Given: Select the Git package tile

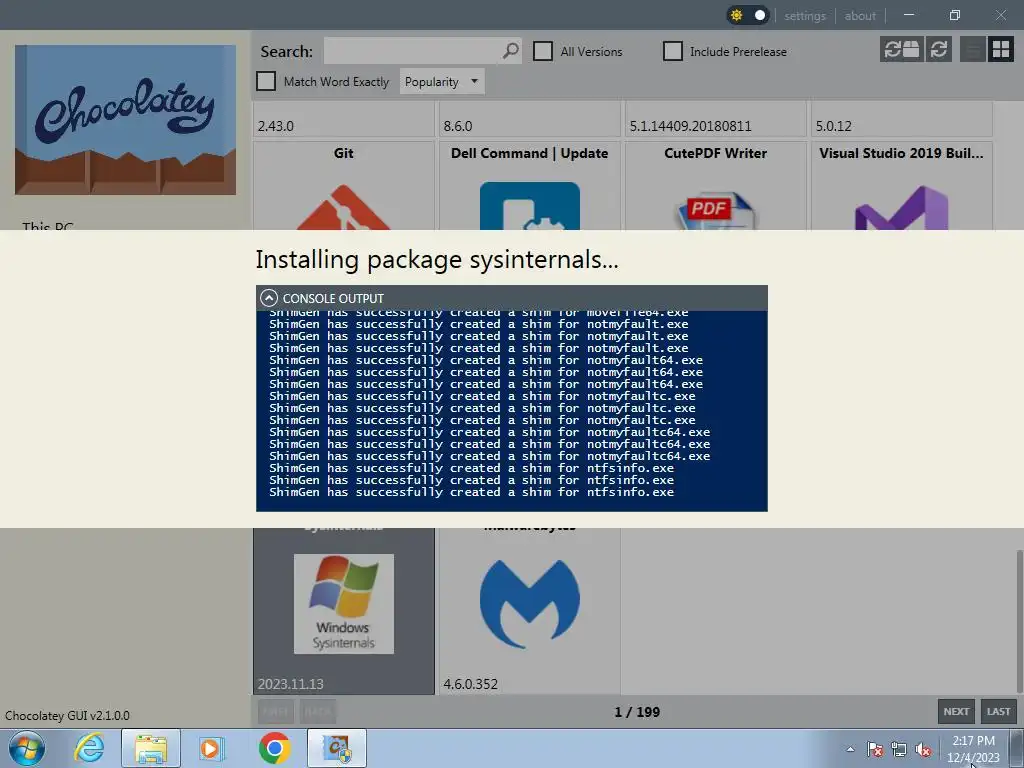Looking at the screenshot, I should (344, 185).
